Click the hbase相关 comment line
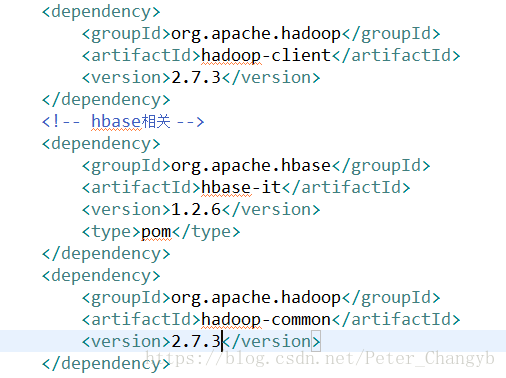The width and height of the screenshot is (506, 378). 123,121
